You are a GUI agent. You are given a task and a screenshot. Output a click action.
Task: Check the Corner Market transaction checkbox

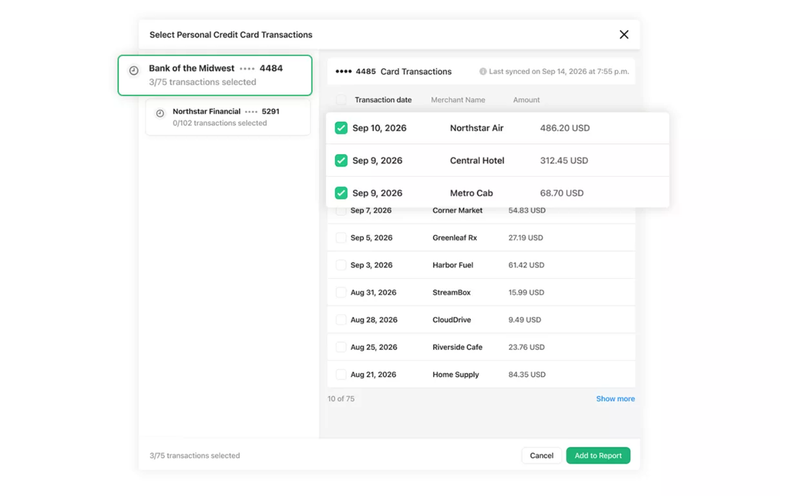pos(341,211)
